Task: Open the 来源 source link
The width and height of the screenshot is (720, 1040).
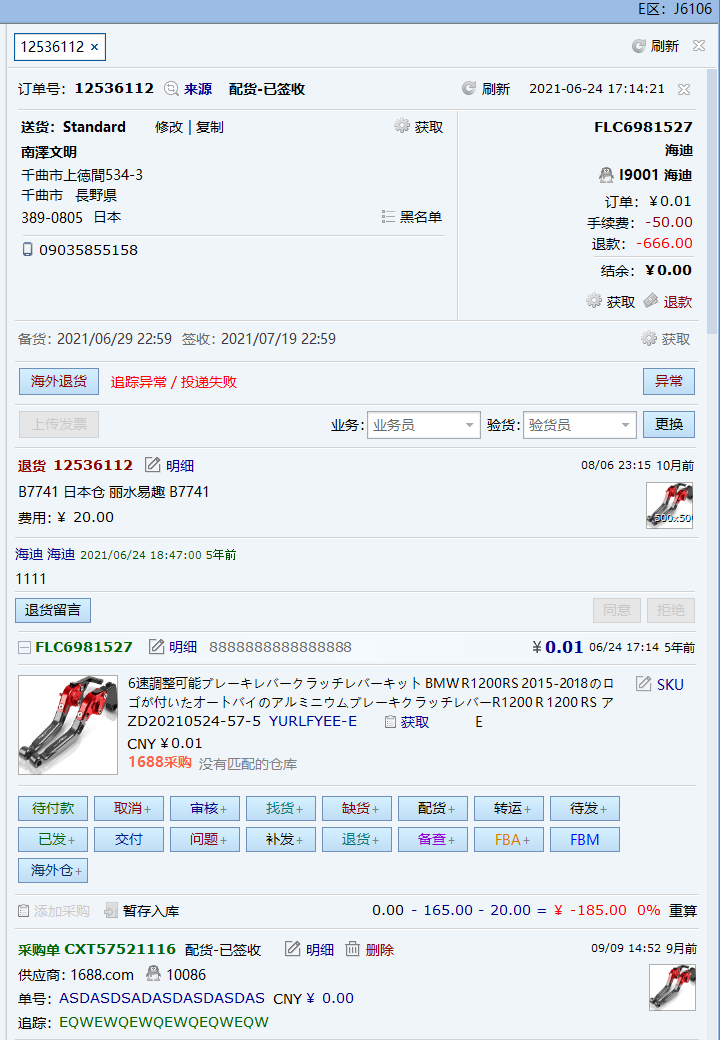Action: (x=198, y=89)
